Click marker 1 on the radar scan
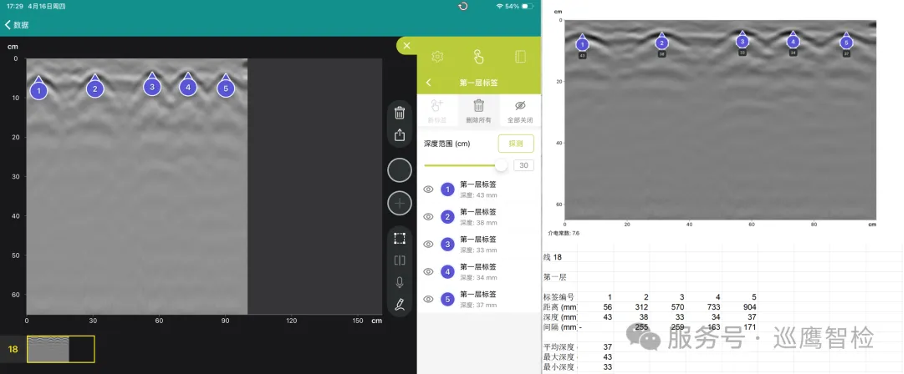Viewport: 904px width, 374px height. click(x=39, y=89)
